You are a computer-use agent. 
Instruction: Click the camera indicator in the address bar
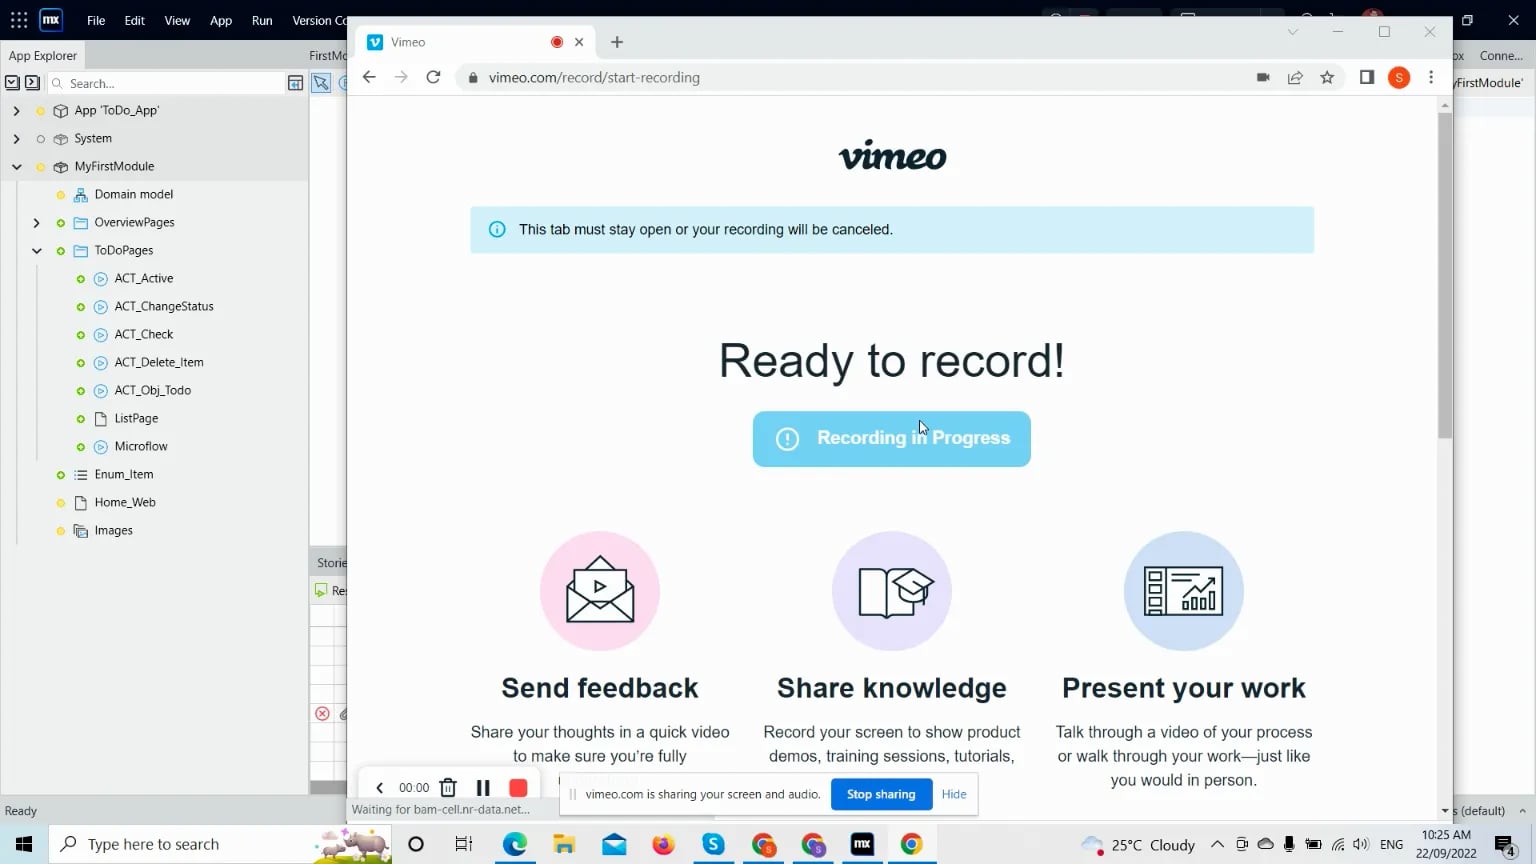tap(1263, 77)
